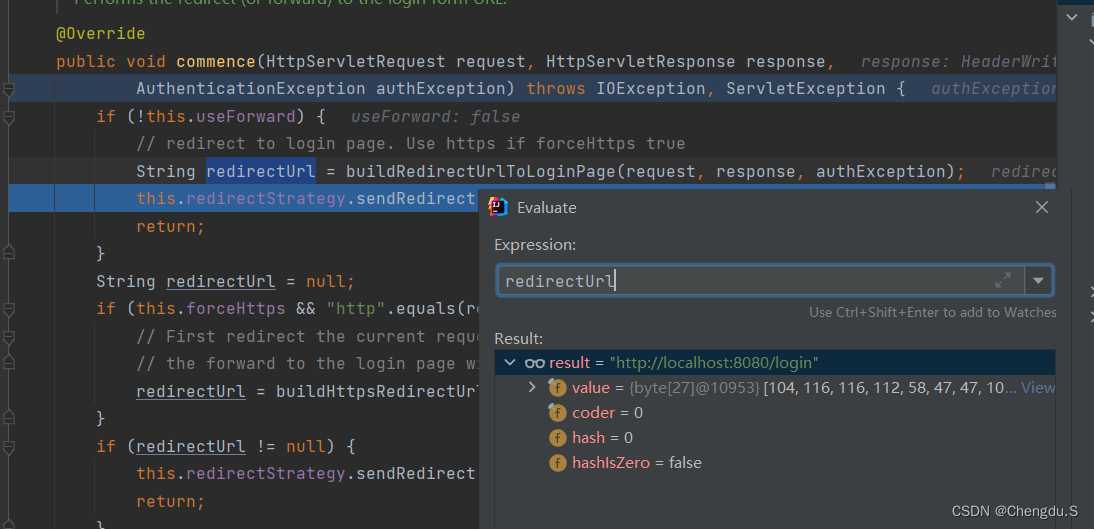The width and height of the screenshot is (1094, 529).
Task: Click the commence method name
Action: point(216,61)
